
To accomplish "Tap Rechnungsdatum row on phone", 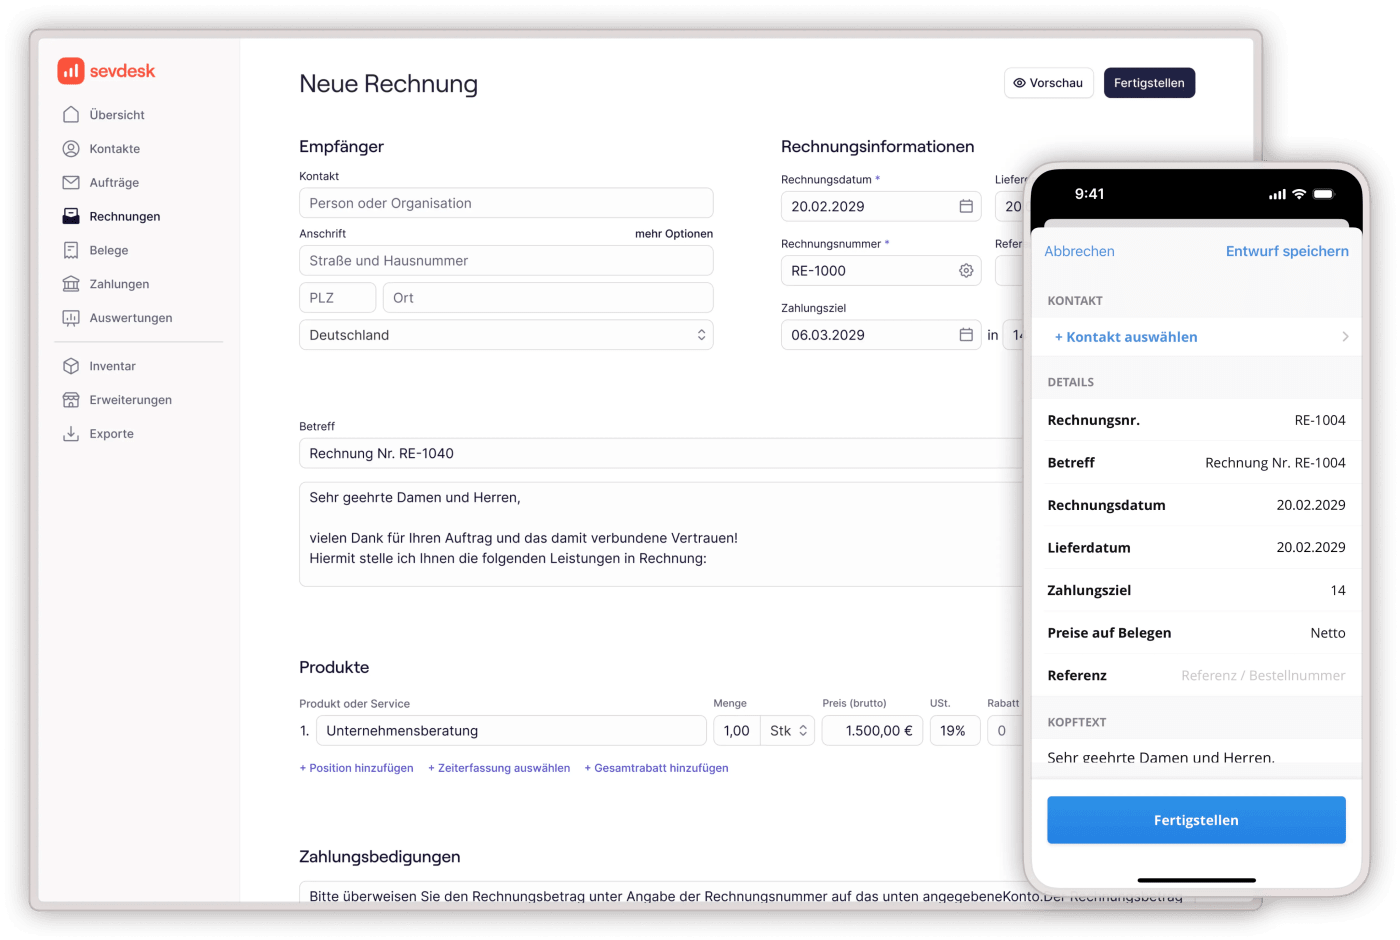I will tap(1196, 505).
